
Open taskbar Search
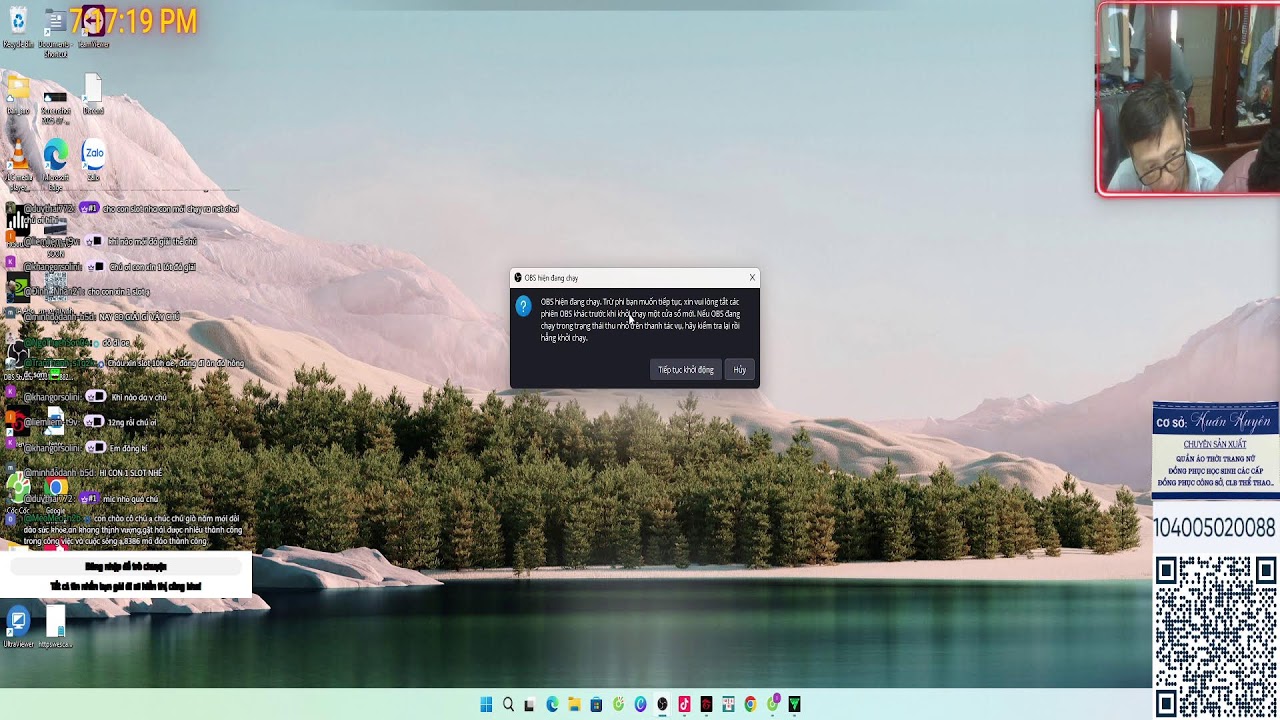tap(508, 704)
